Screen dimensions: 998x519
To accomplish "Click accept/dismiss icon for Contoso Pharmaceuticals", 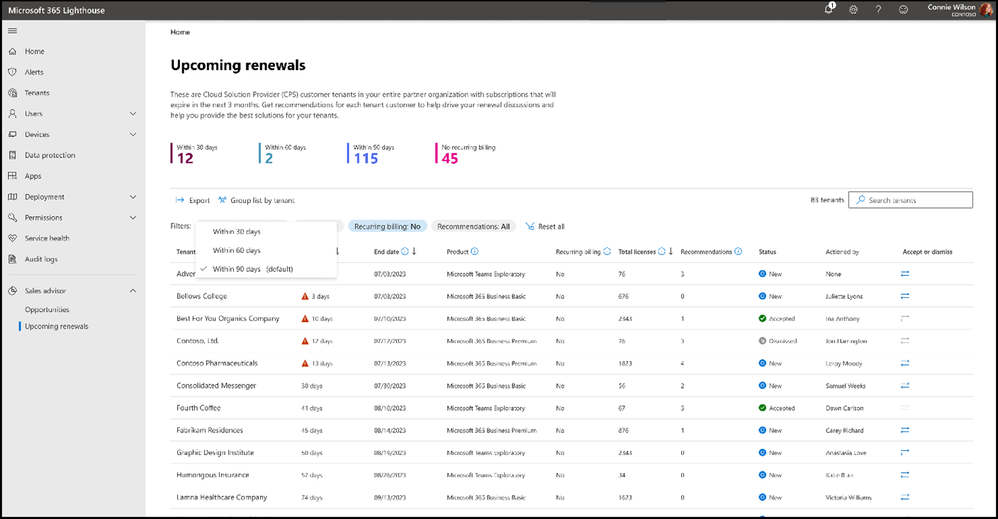I will click(x=905, y=363).
